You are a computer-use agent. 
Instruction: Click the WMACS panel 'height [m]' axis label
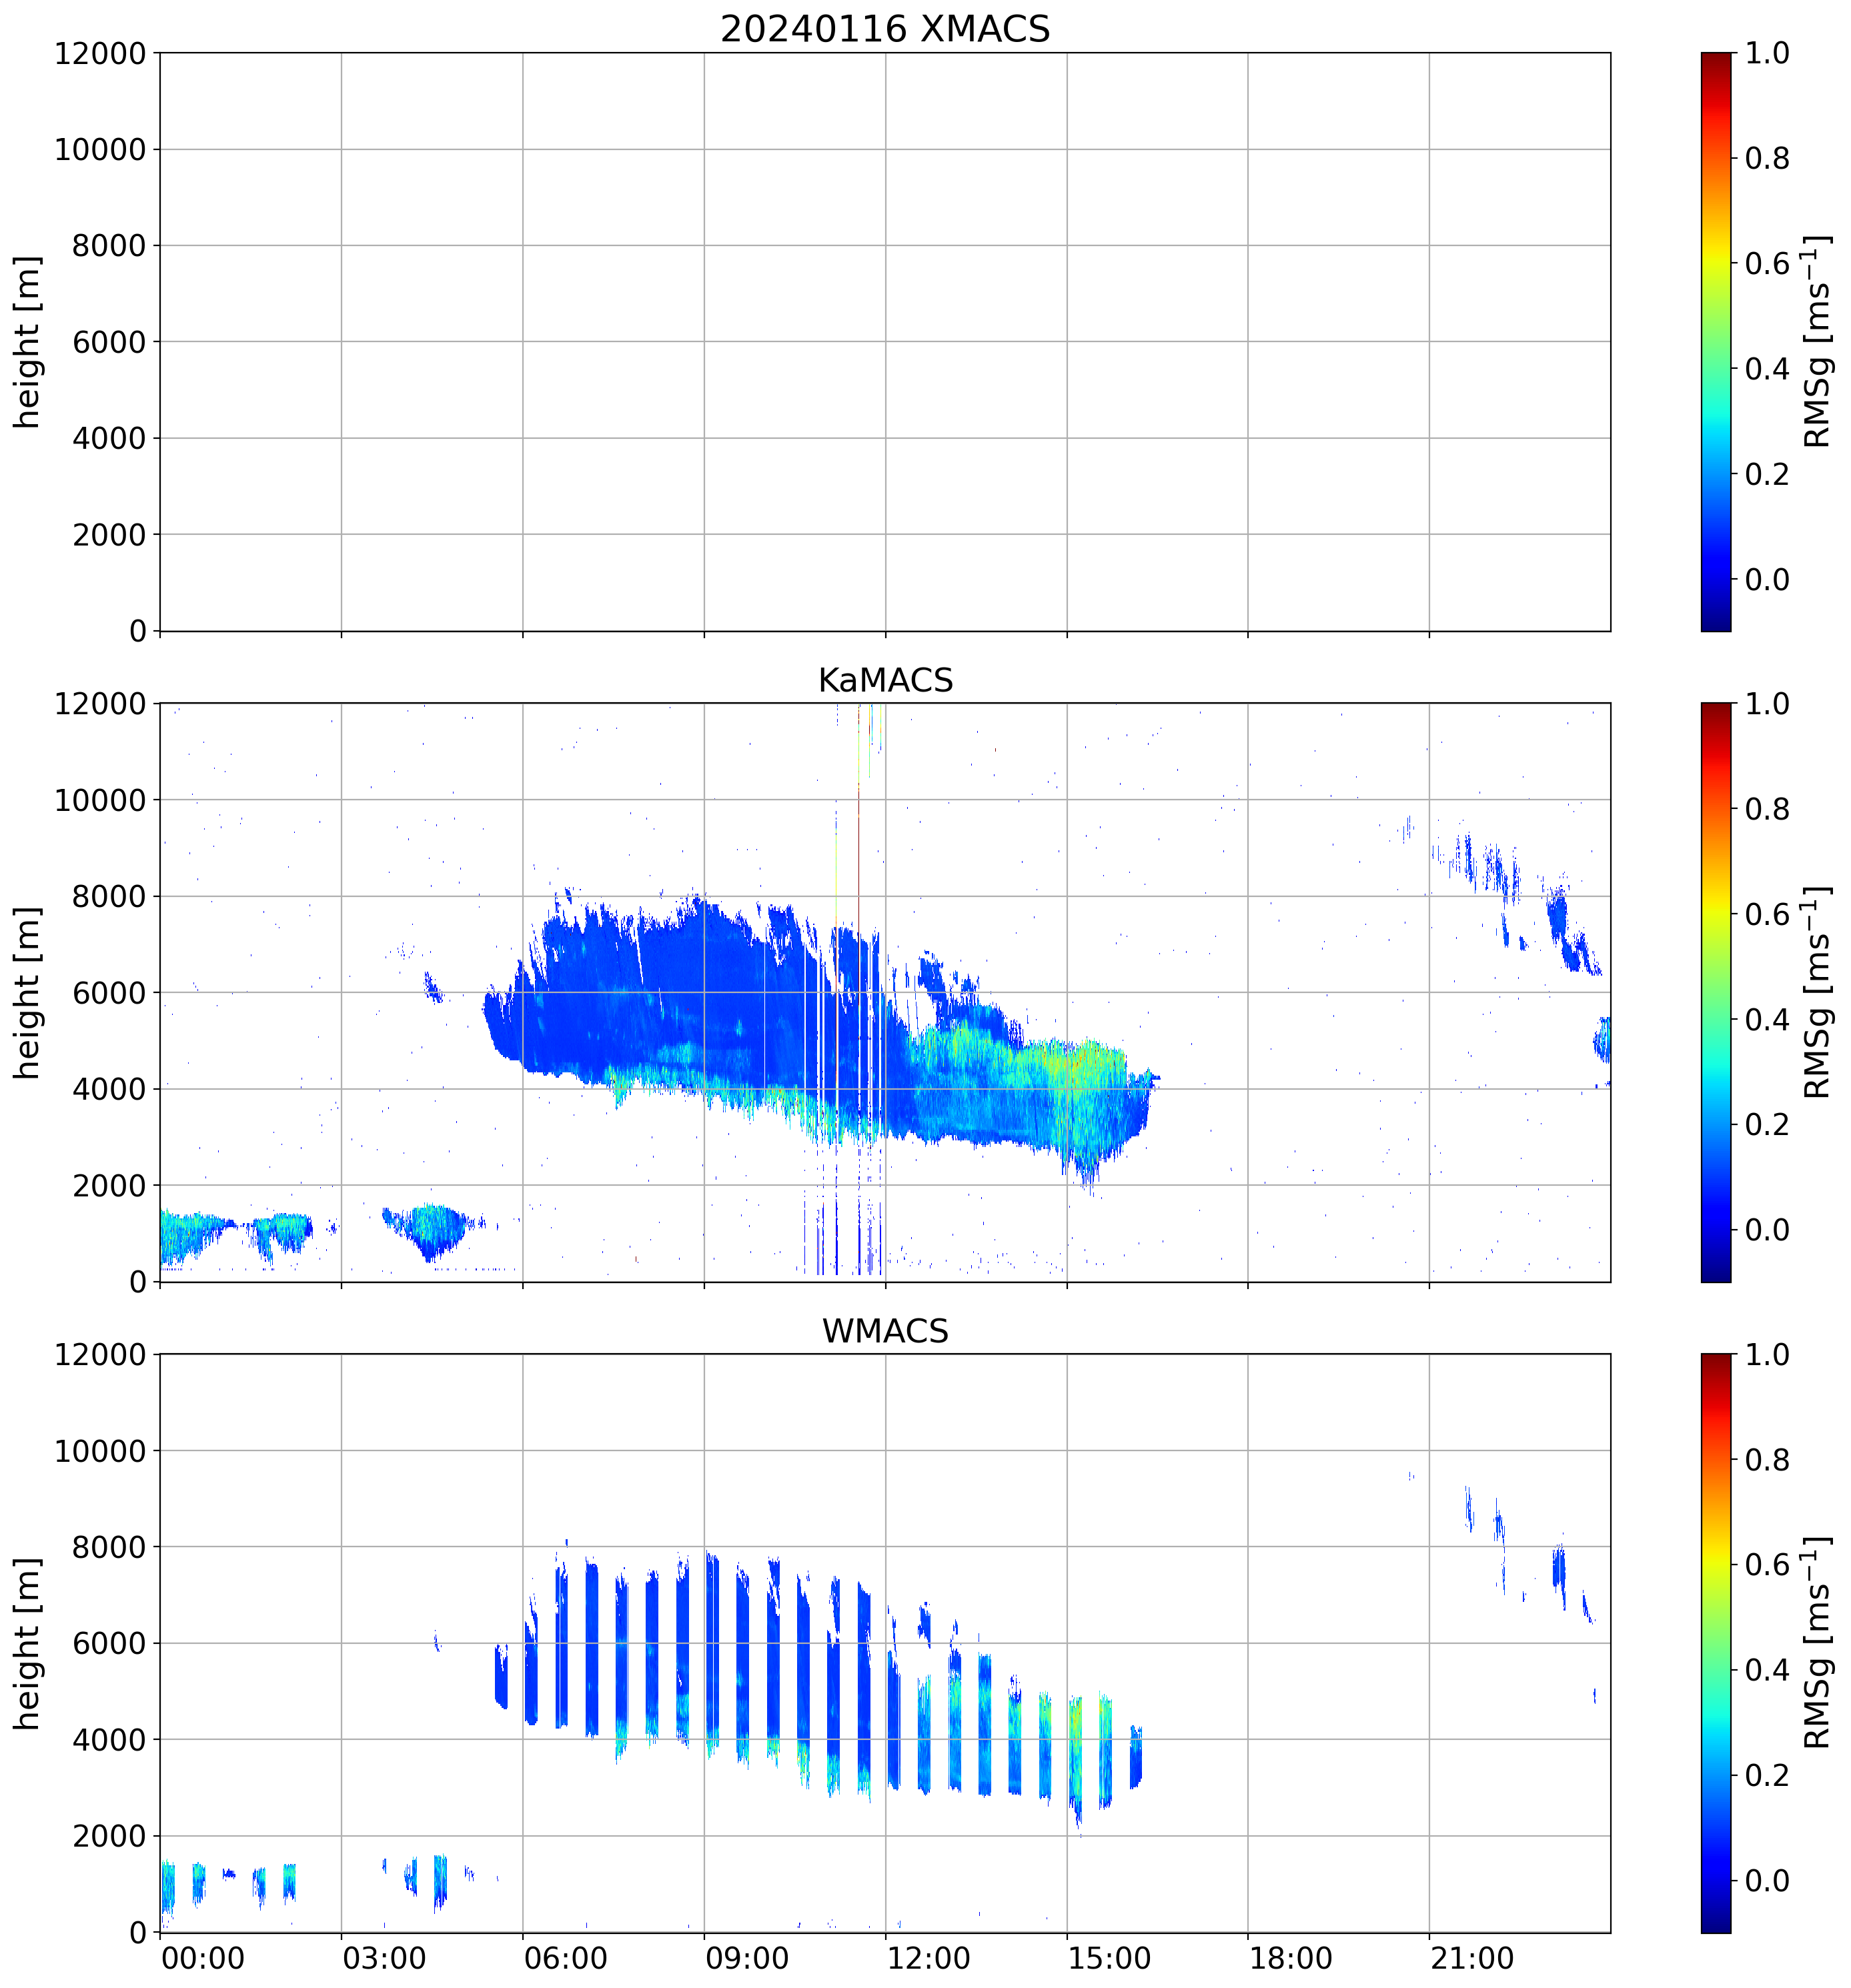click(28, 1643)
